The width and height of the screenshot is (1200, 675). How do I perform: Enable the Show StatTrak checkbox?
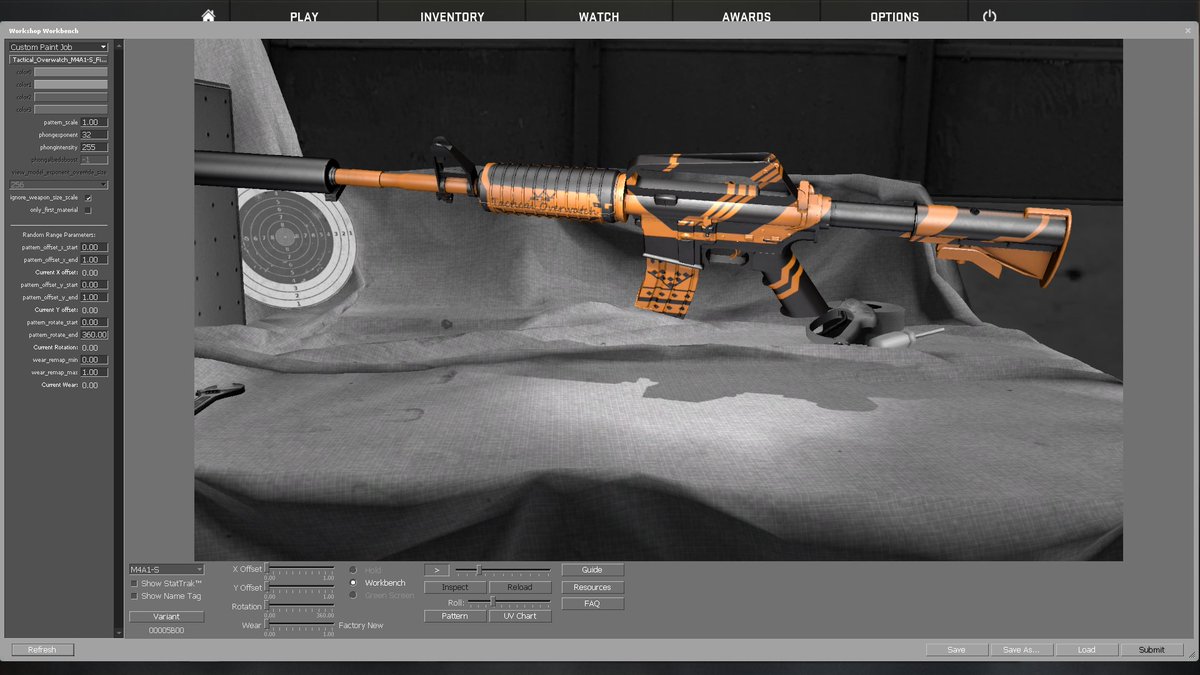pyautogui.click(x=135, y=583)
